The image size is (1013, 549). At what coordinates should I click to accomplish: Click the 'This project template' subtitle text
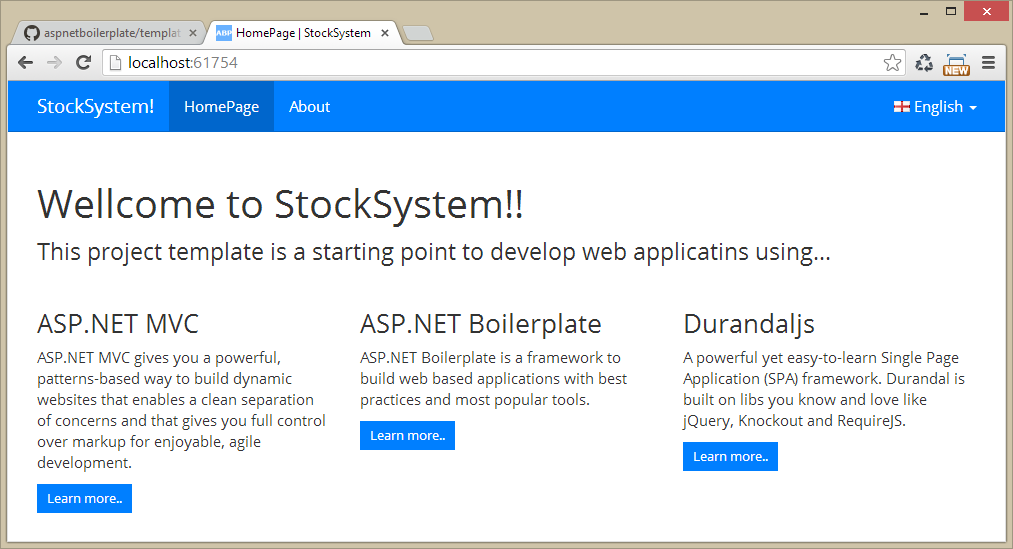tap(433, 252)
